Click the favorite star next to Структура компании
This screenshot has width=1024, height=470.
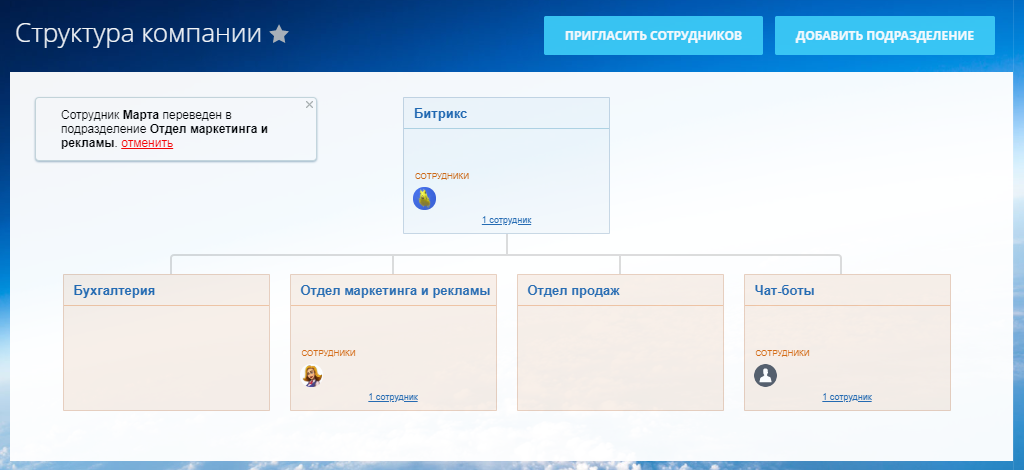click(279, 34)
